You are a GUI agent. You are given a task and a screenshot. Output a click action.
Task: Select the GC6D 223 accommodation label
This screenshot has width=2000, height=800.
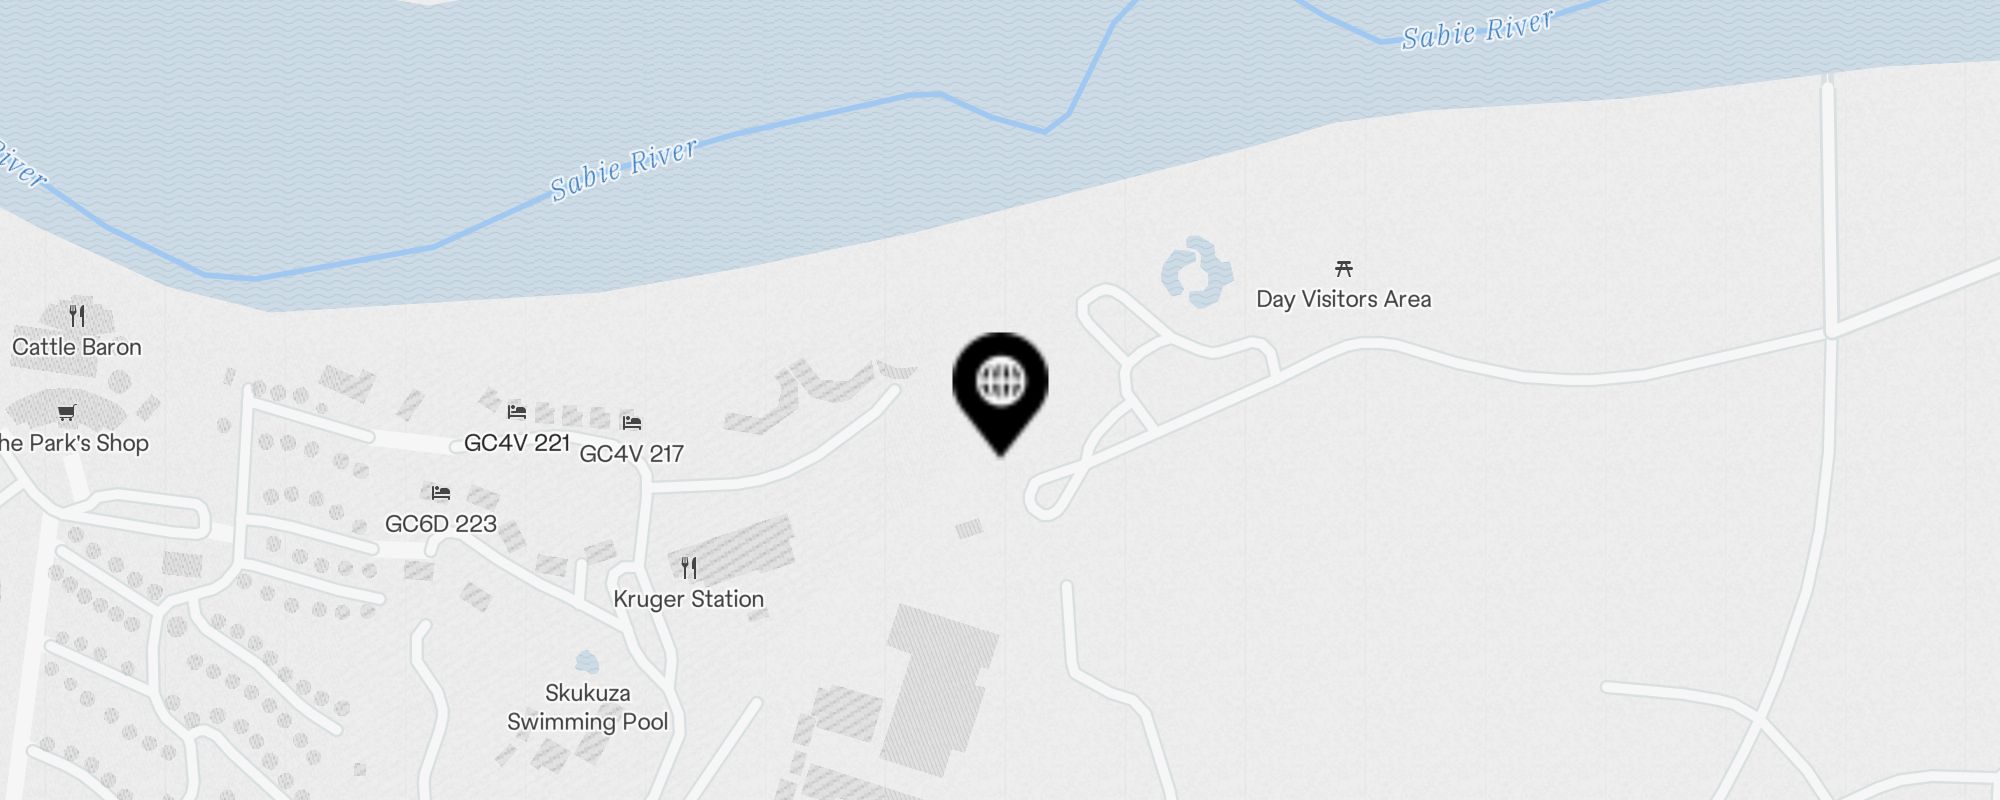(x=441, y=523)
